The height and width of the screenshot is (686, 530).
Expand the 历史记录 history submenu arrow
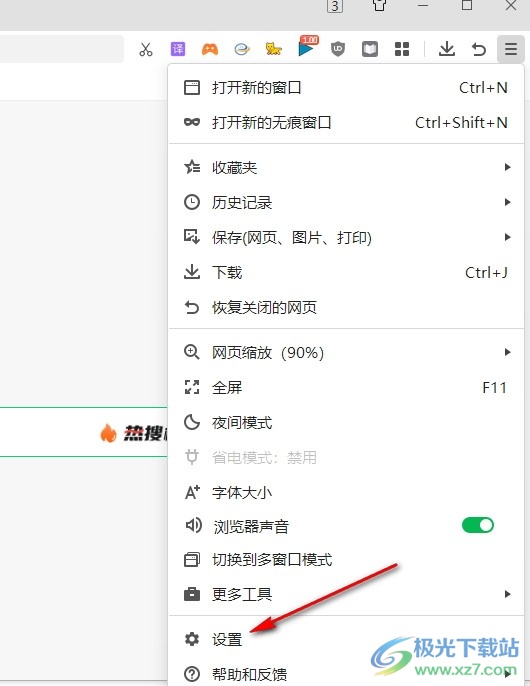pos(507,202)
